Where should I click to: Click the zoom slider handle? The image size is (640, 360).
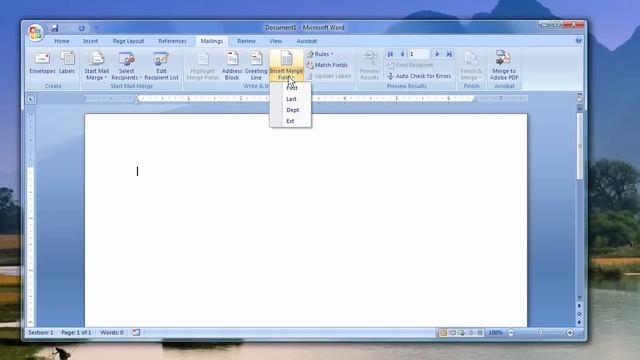[540, 333]
